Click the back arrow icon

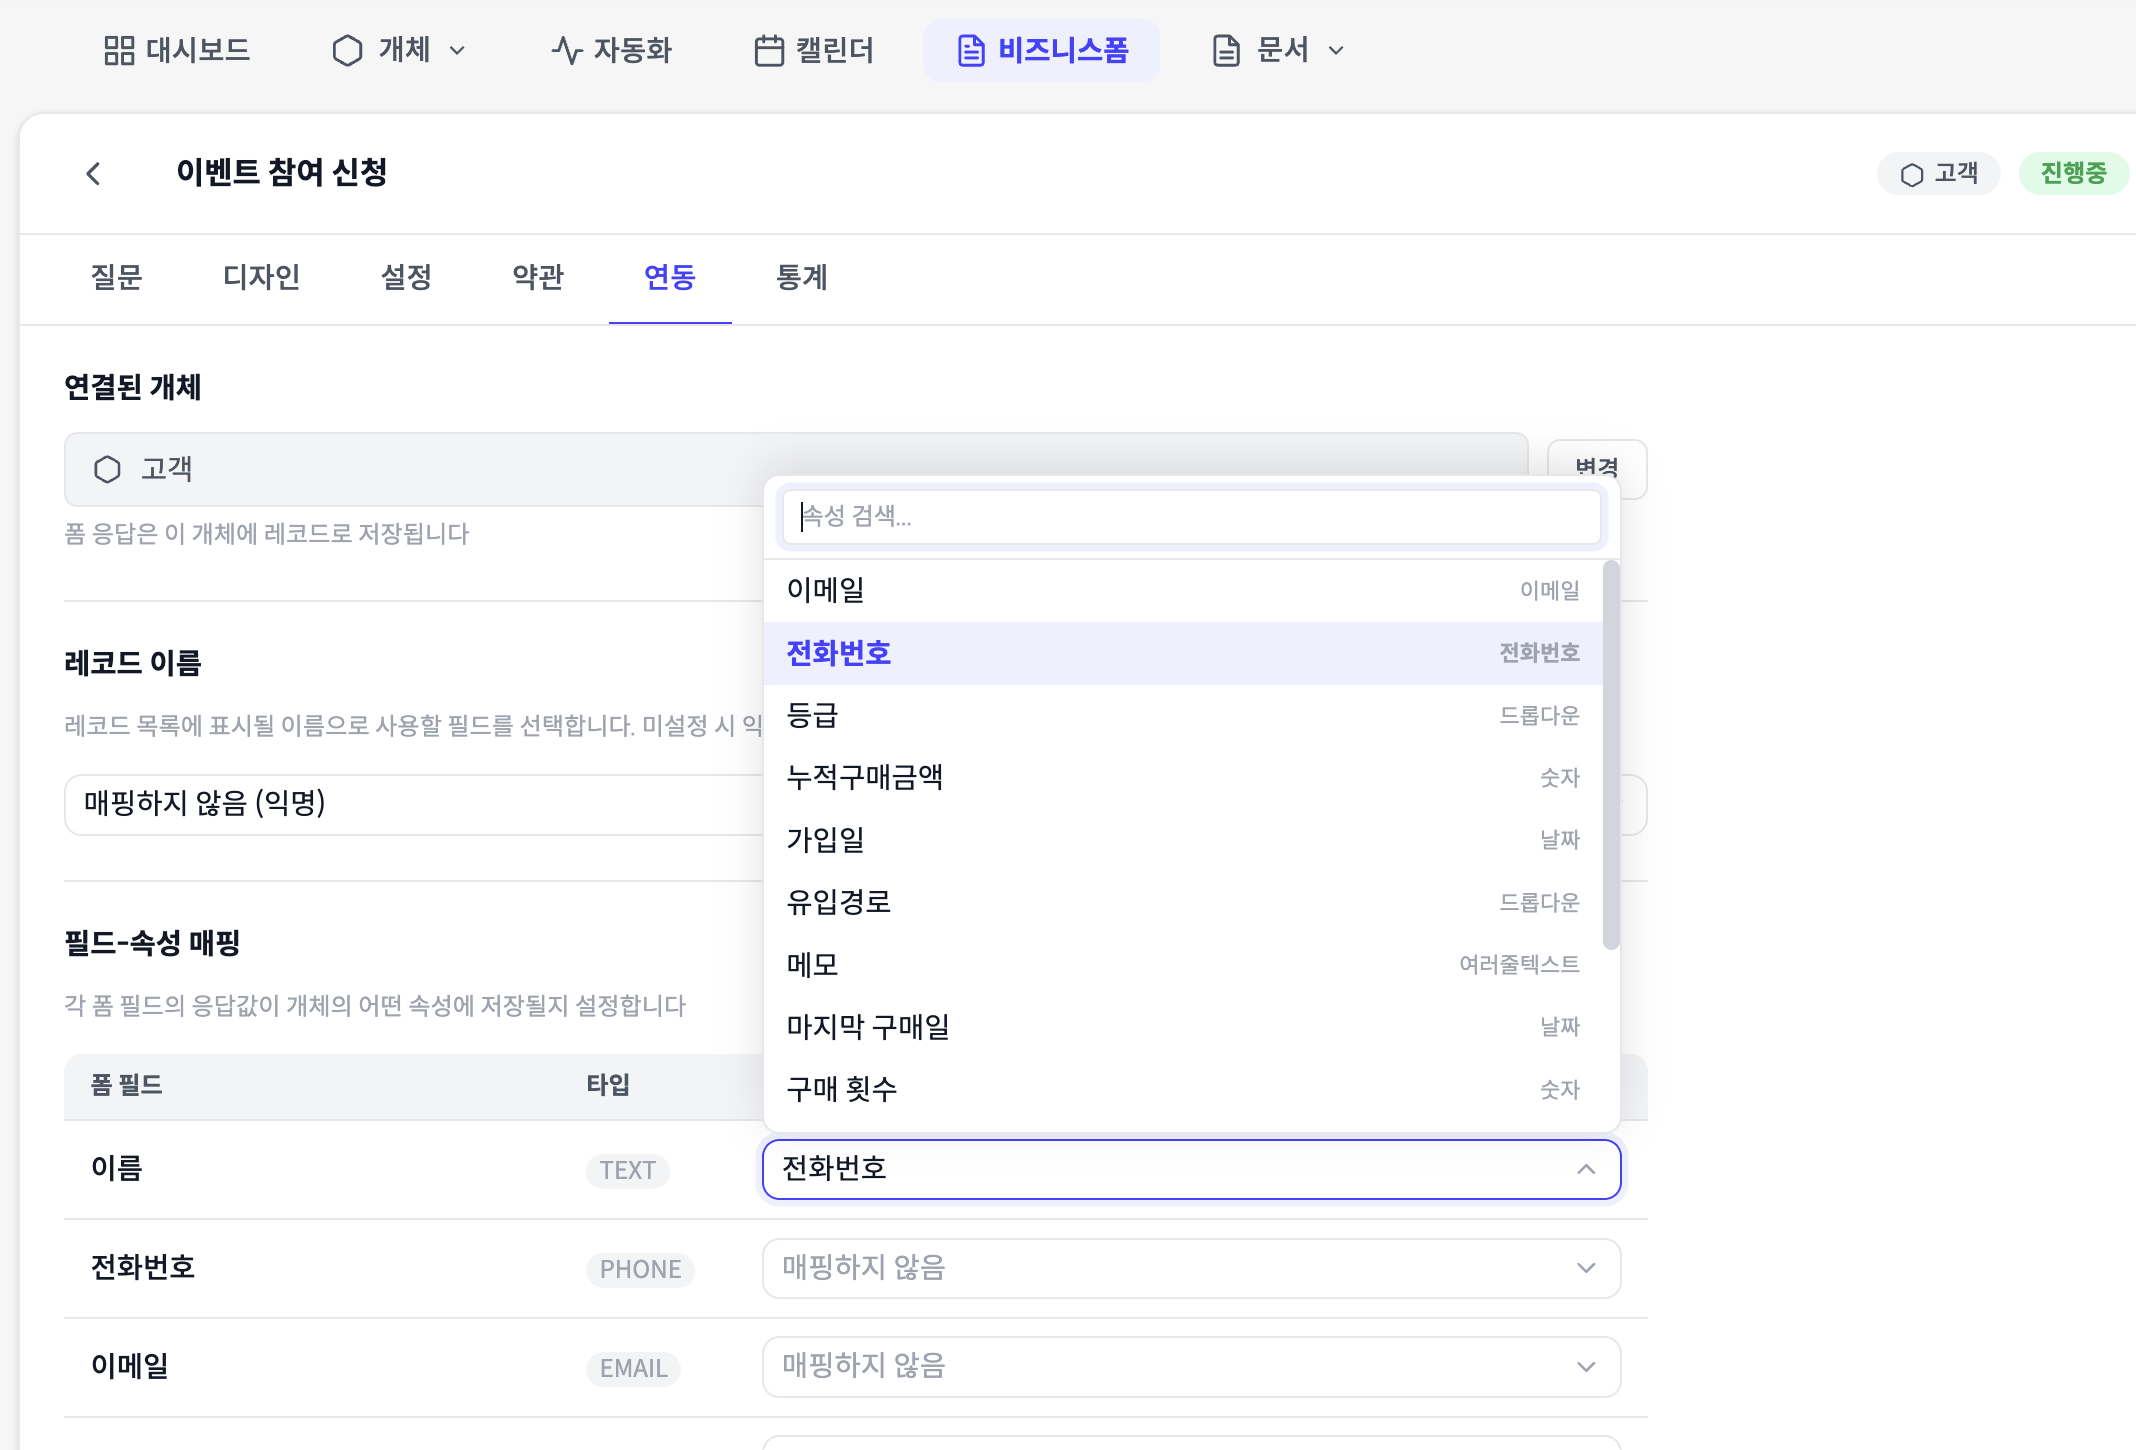point(94,174)
